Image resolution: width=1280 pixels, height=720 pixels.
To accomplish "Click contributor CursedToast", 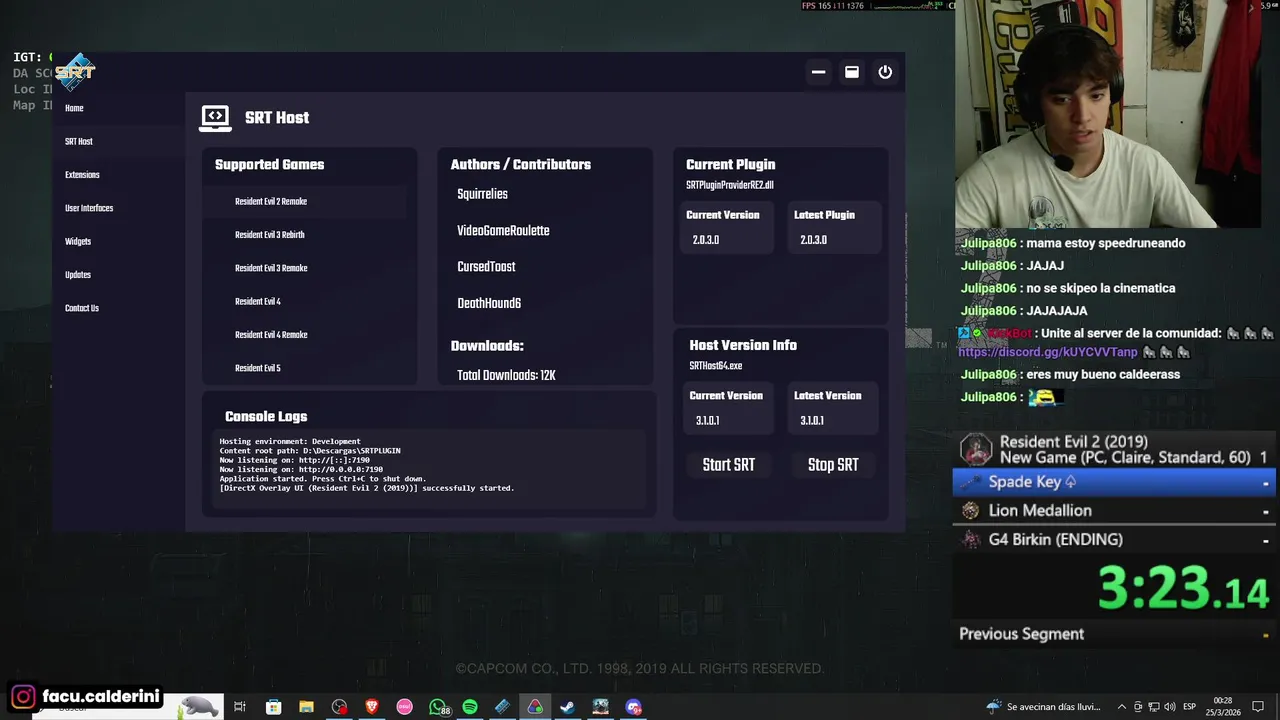I will pyautogui.click(x=486, y=267).
